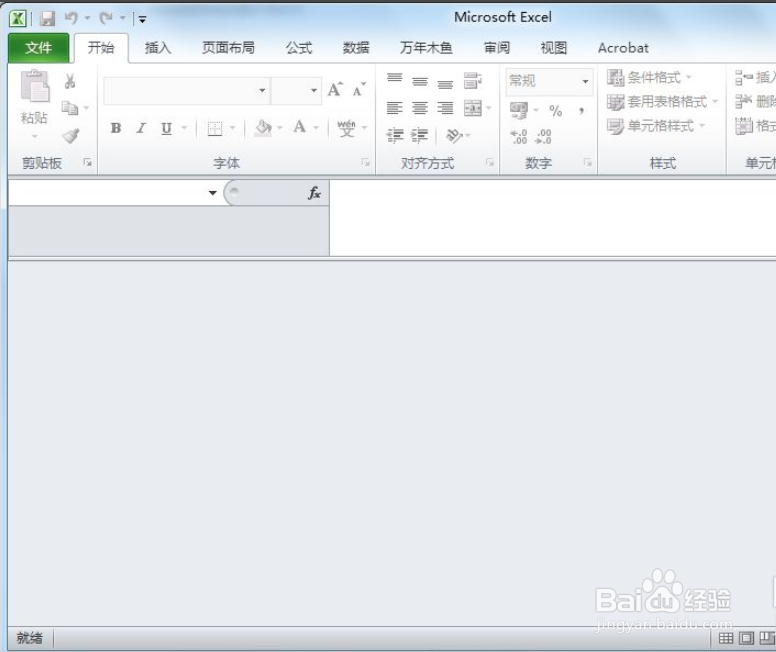This screenshot has height=652, width=776.
Task: Expand the Borders options arrow
Action: [232, 129]
